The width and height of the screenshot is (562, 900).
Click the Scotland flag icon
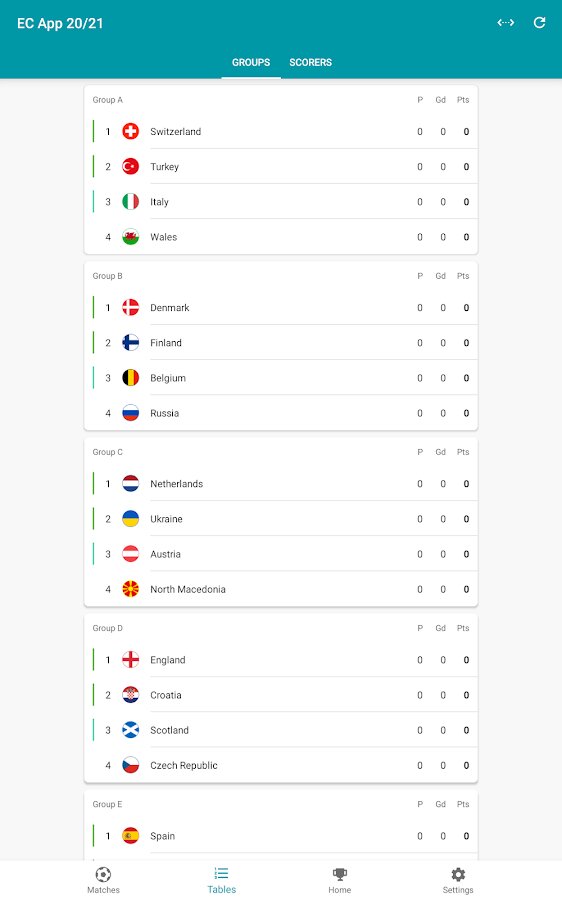click(131, 730)
